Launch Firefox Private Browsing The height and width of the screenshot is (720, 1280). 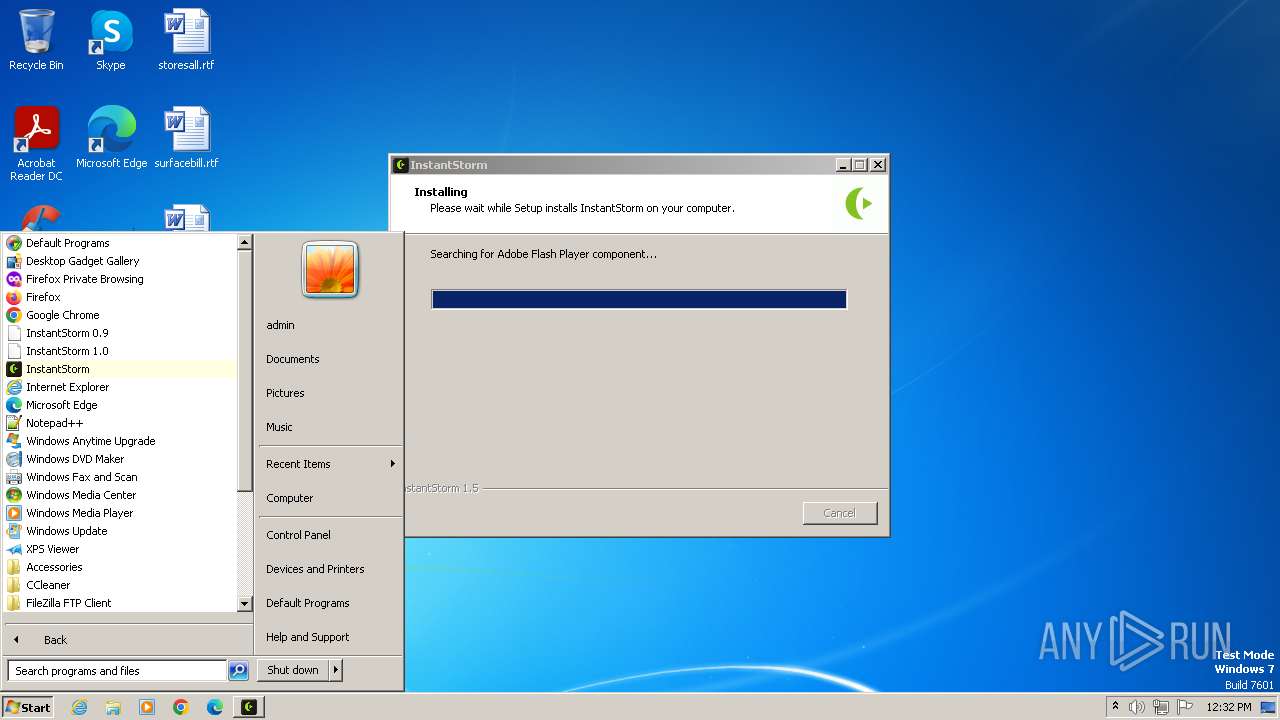[x=120, y=279]
